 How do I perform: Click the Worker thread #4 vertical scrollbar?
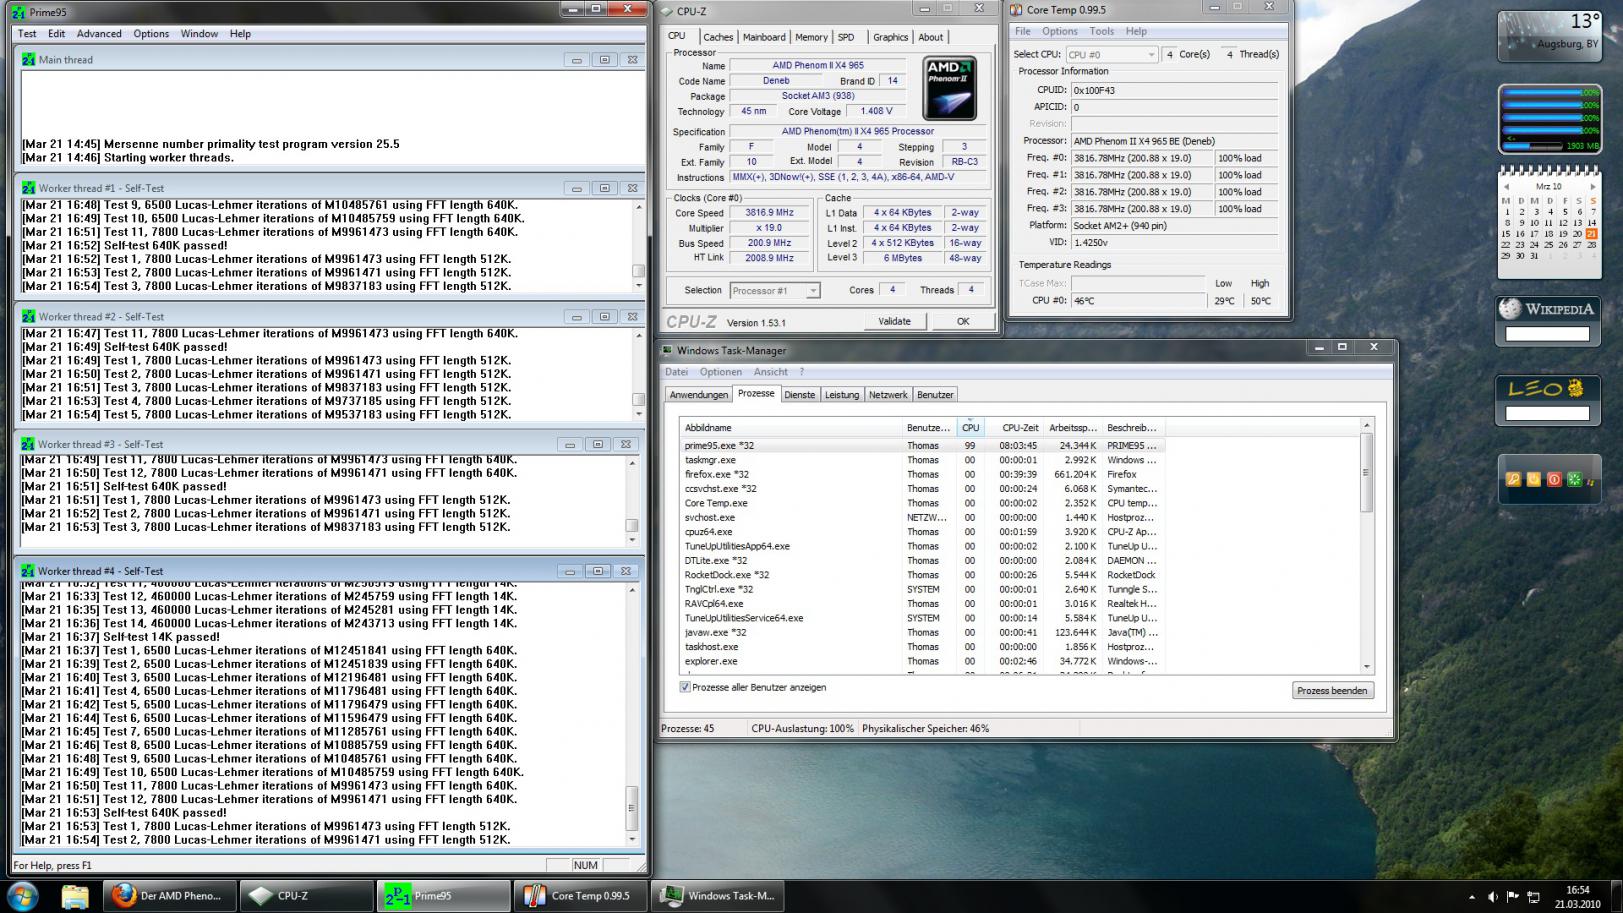(x=631, y=714)
